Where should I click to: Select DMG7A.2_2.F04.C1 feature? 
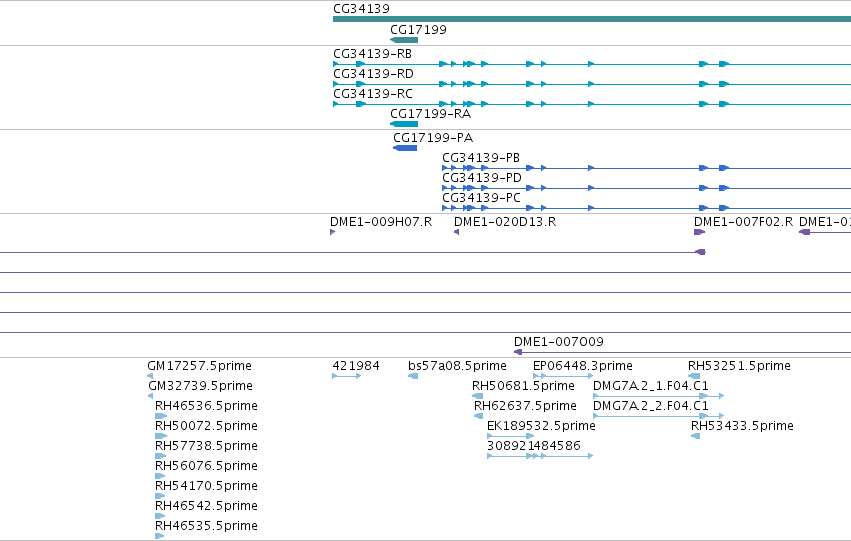click(658, 416)
